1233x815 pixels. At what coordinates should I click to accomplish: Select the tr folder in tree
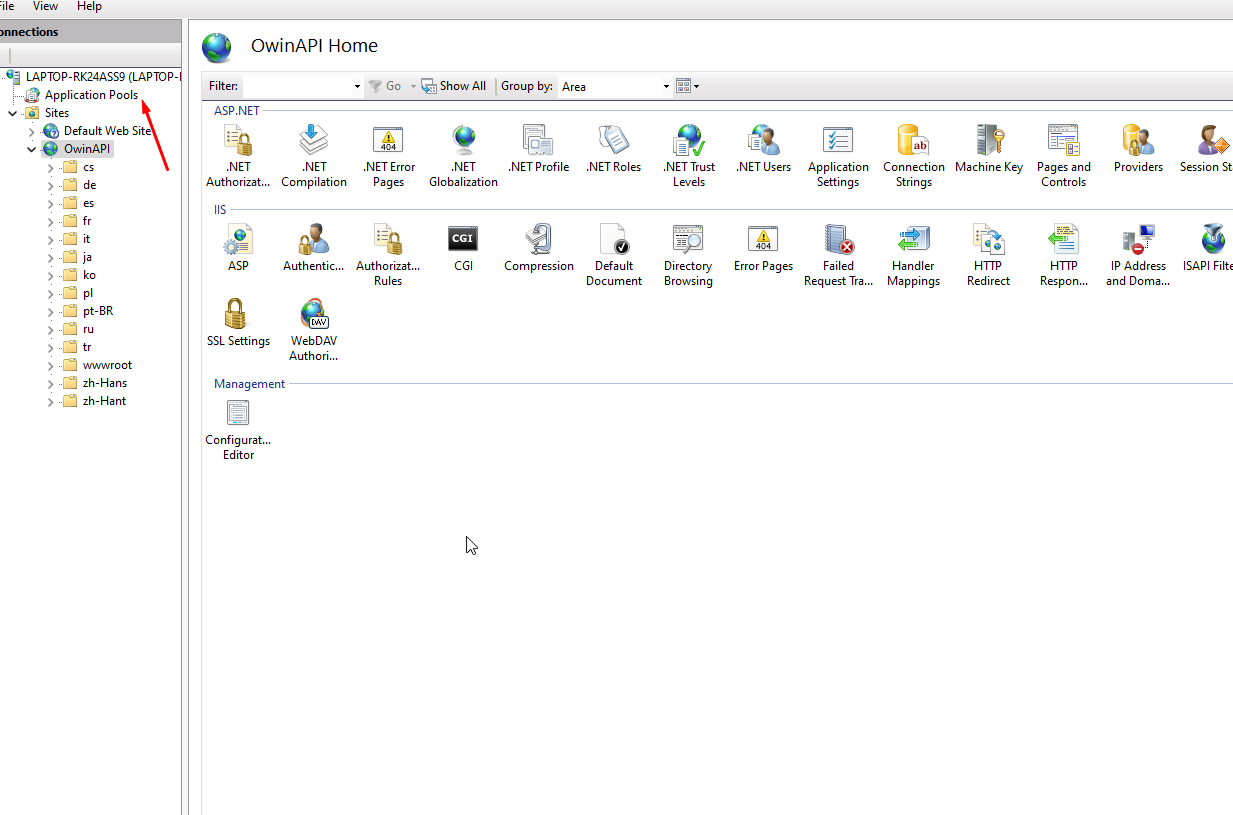[87, 347]
